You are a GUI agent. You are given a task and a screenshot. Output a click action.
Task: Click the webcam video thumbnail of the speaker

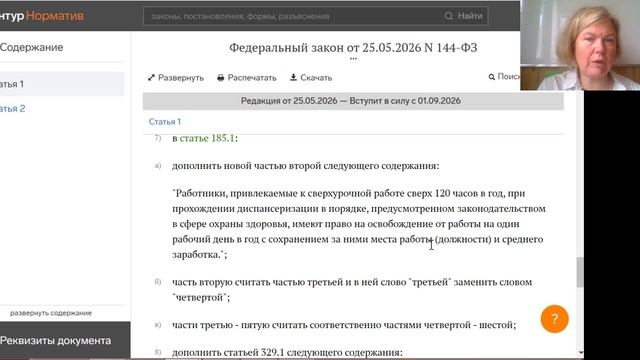coord(580,45)
